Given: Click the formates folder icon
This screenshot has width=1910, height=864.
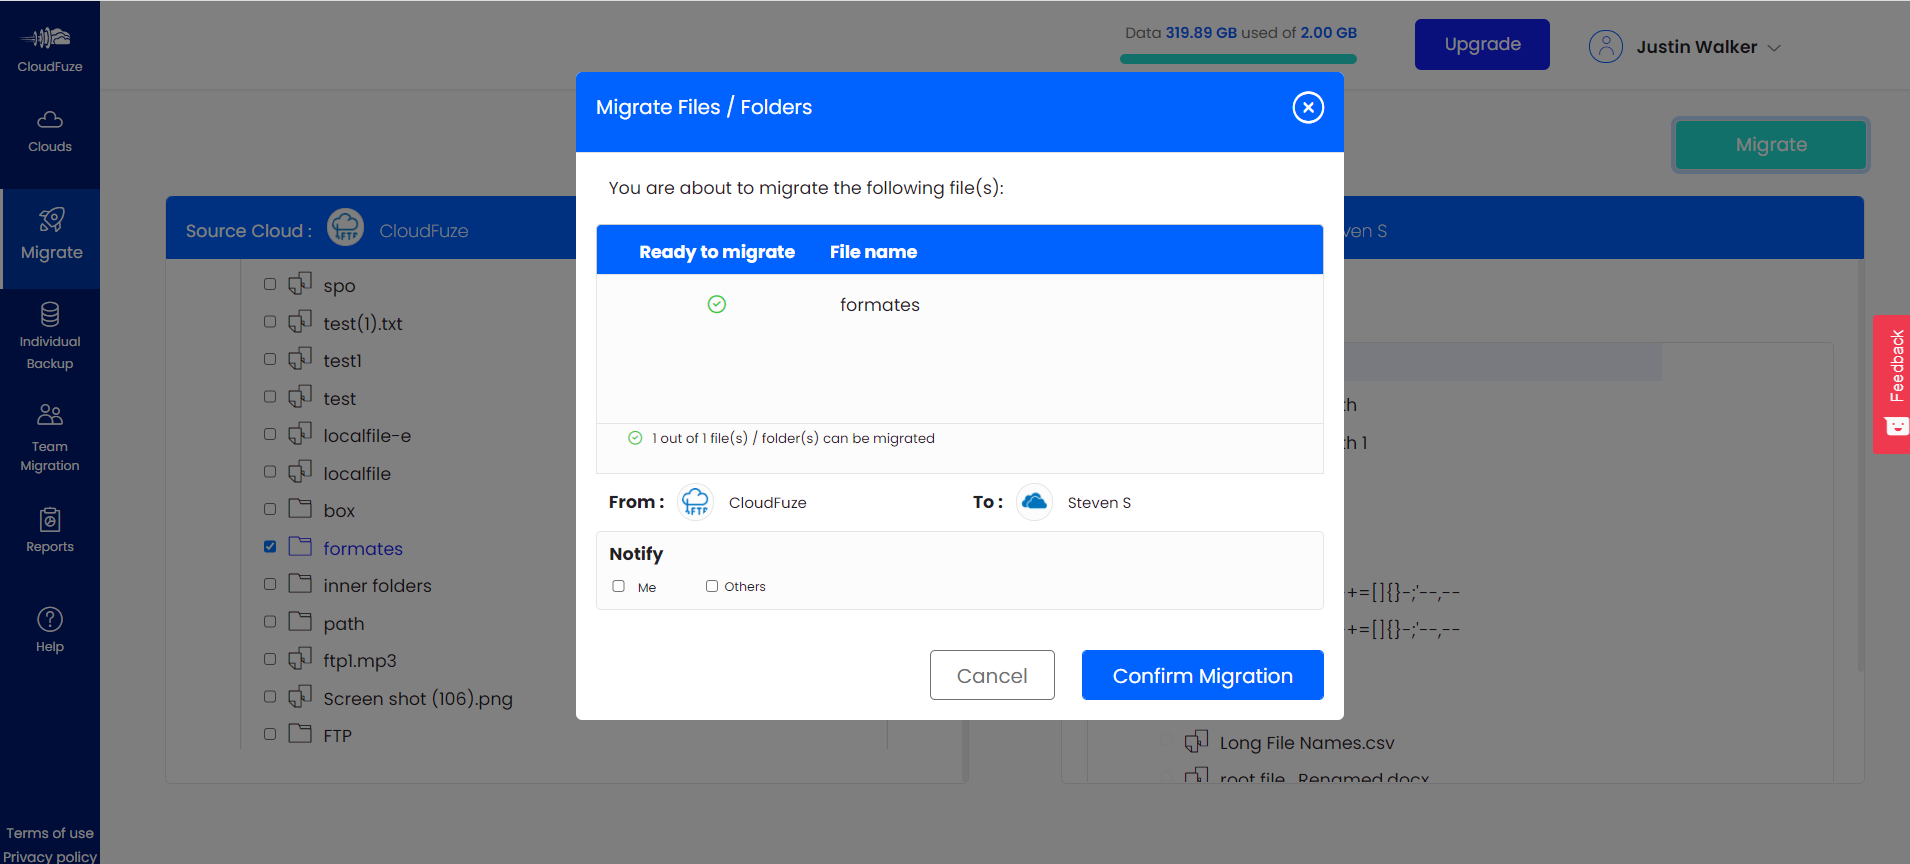Looking at the screenshot, I should (300, 546).
